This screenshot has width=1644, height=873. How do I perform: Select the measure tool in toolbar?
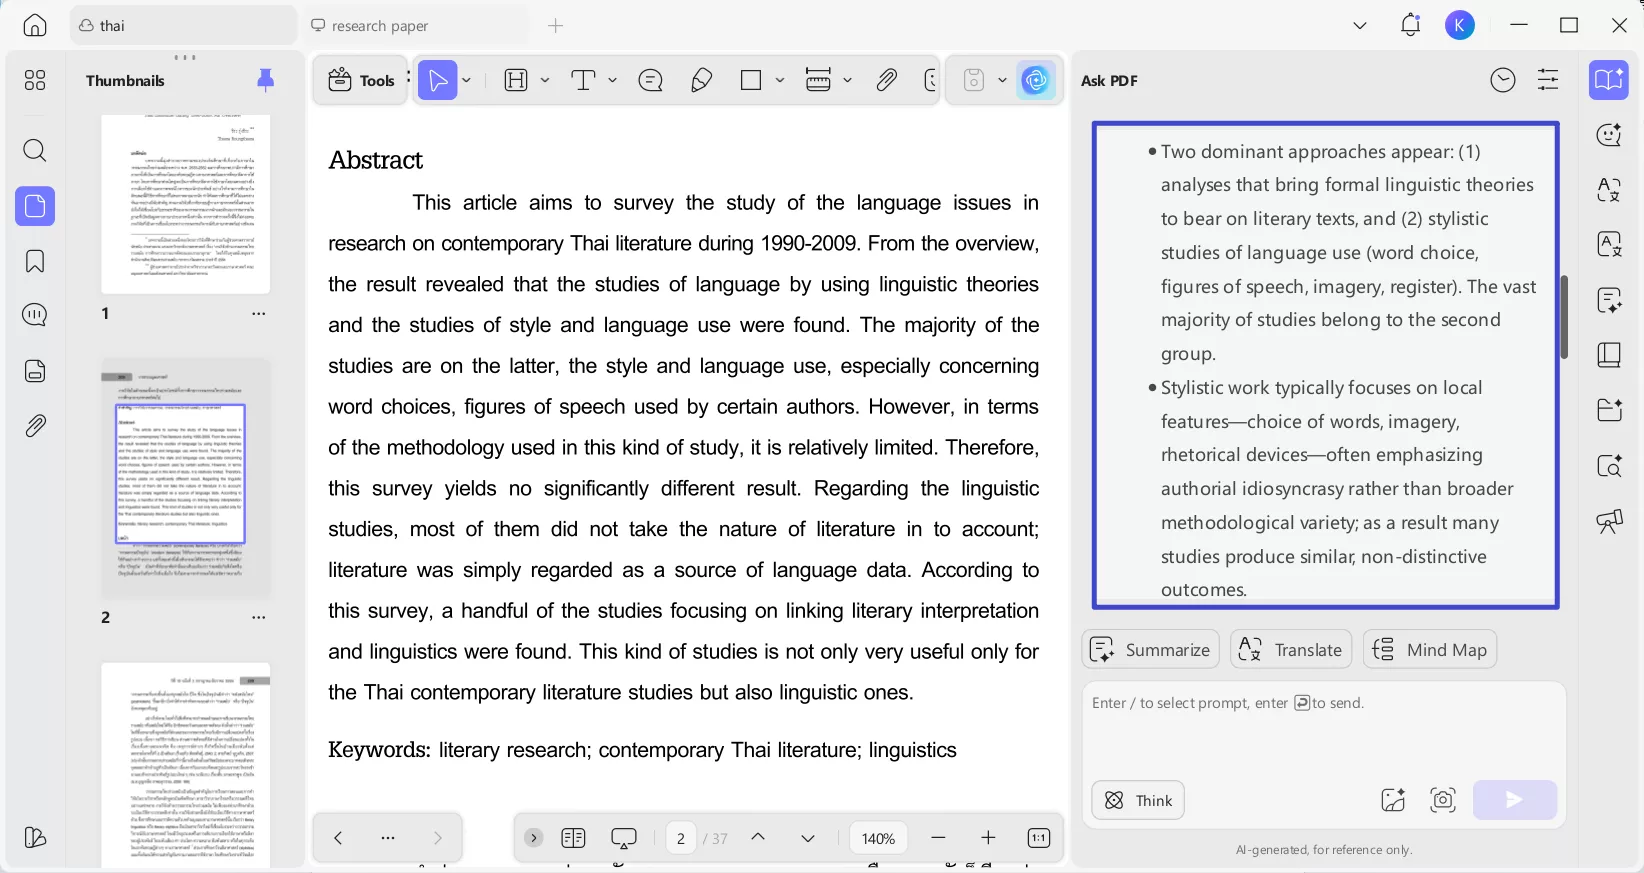[818, 80]
